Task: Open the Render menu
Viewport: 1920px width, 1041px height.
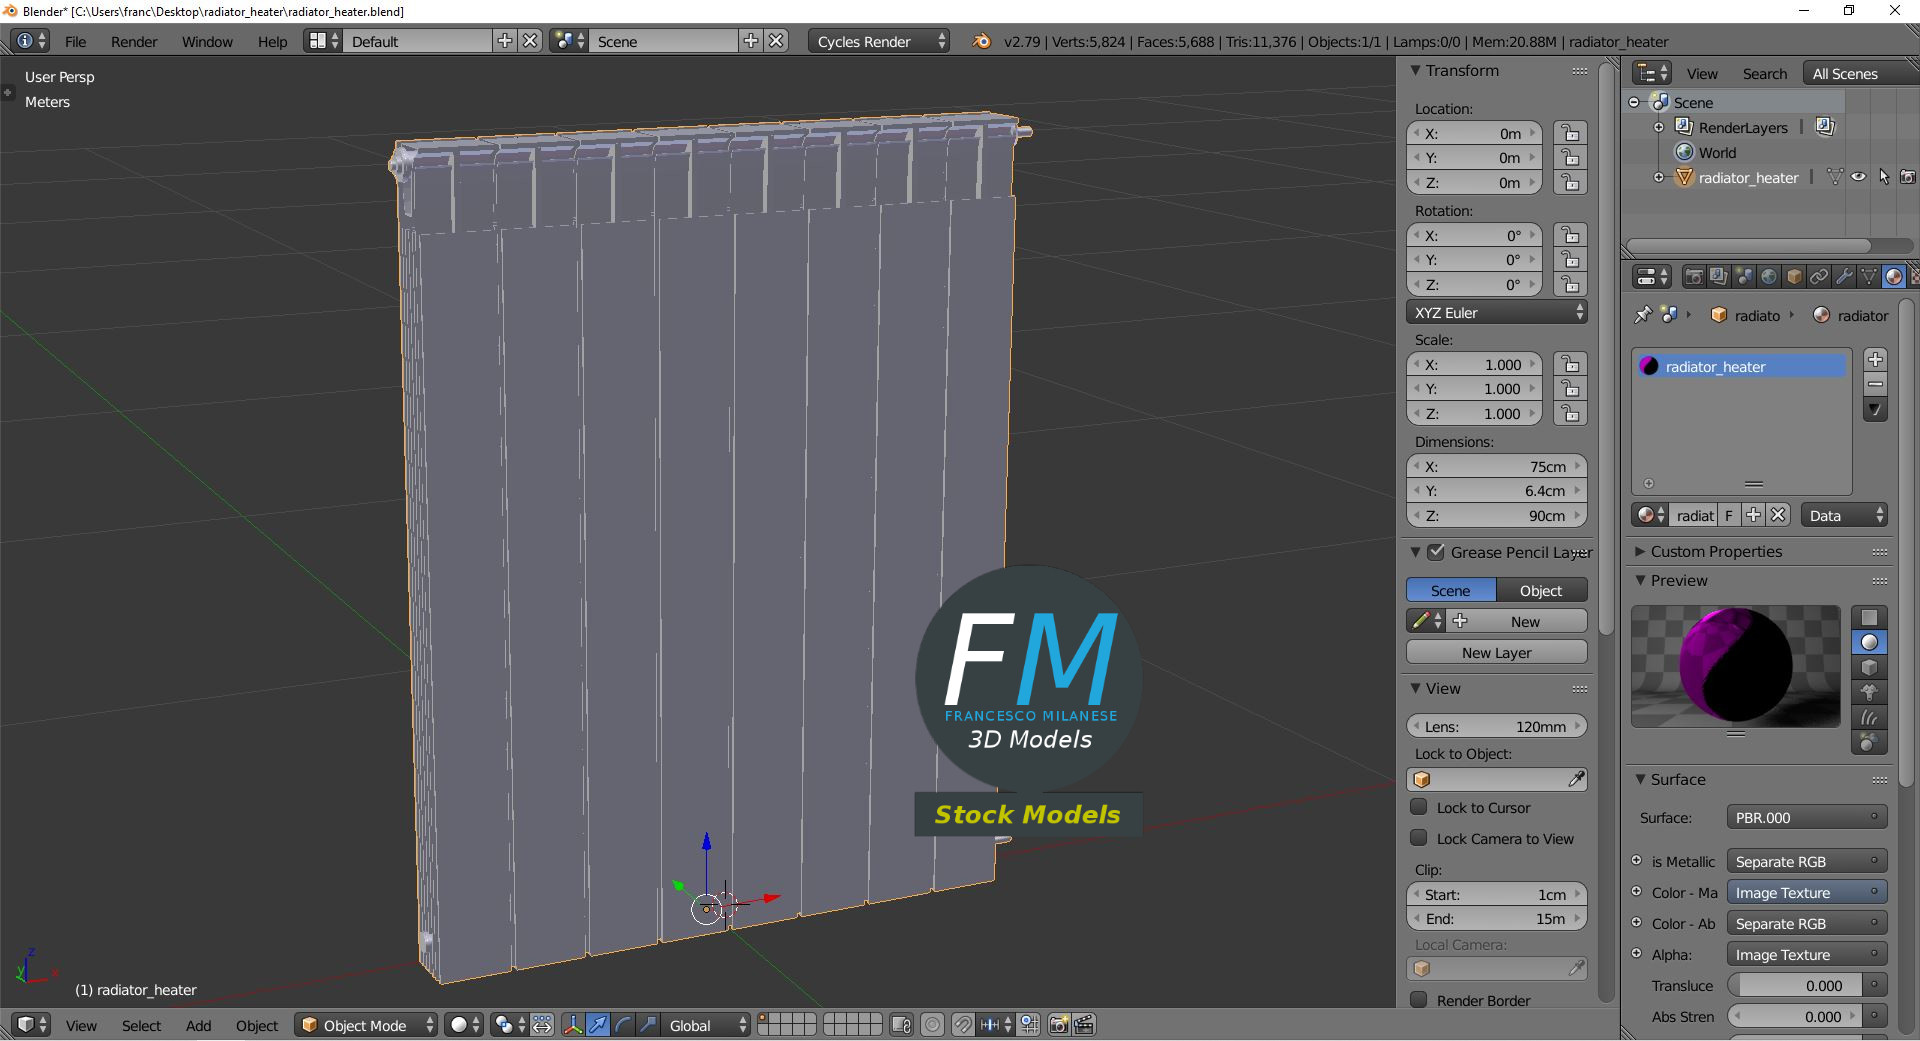Action: 134,41
